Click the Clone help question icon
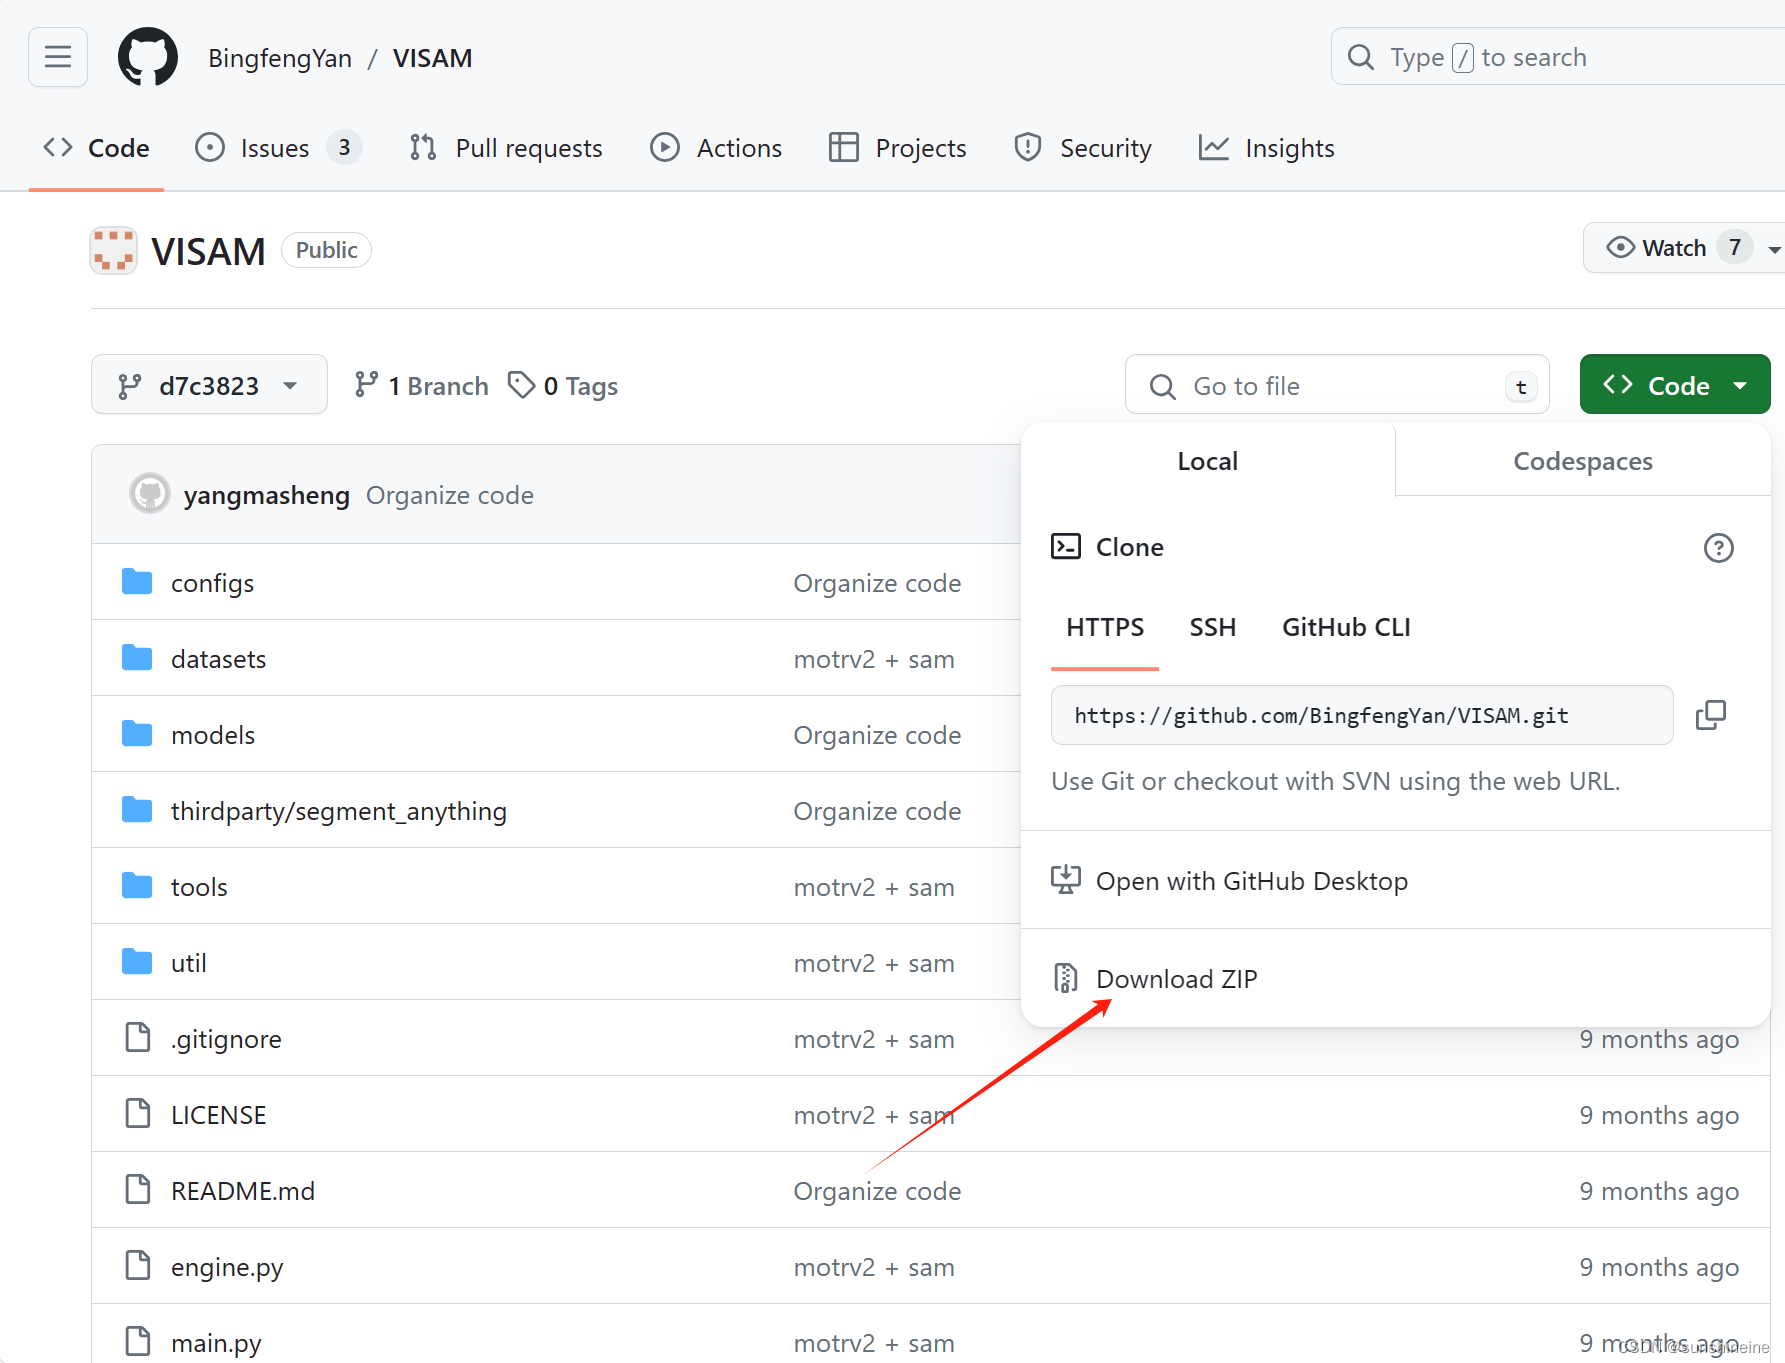 (1718, 548)
